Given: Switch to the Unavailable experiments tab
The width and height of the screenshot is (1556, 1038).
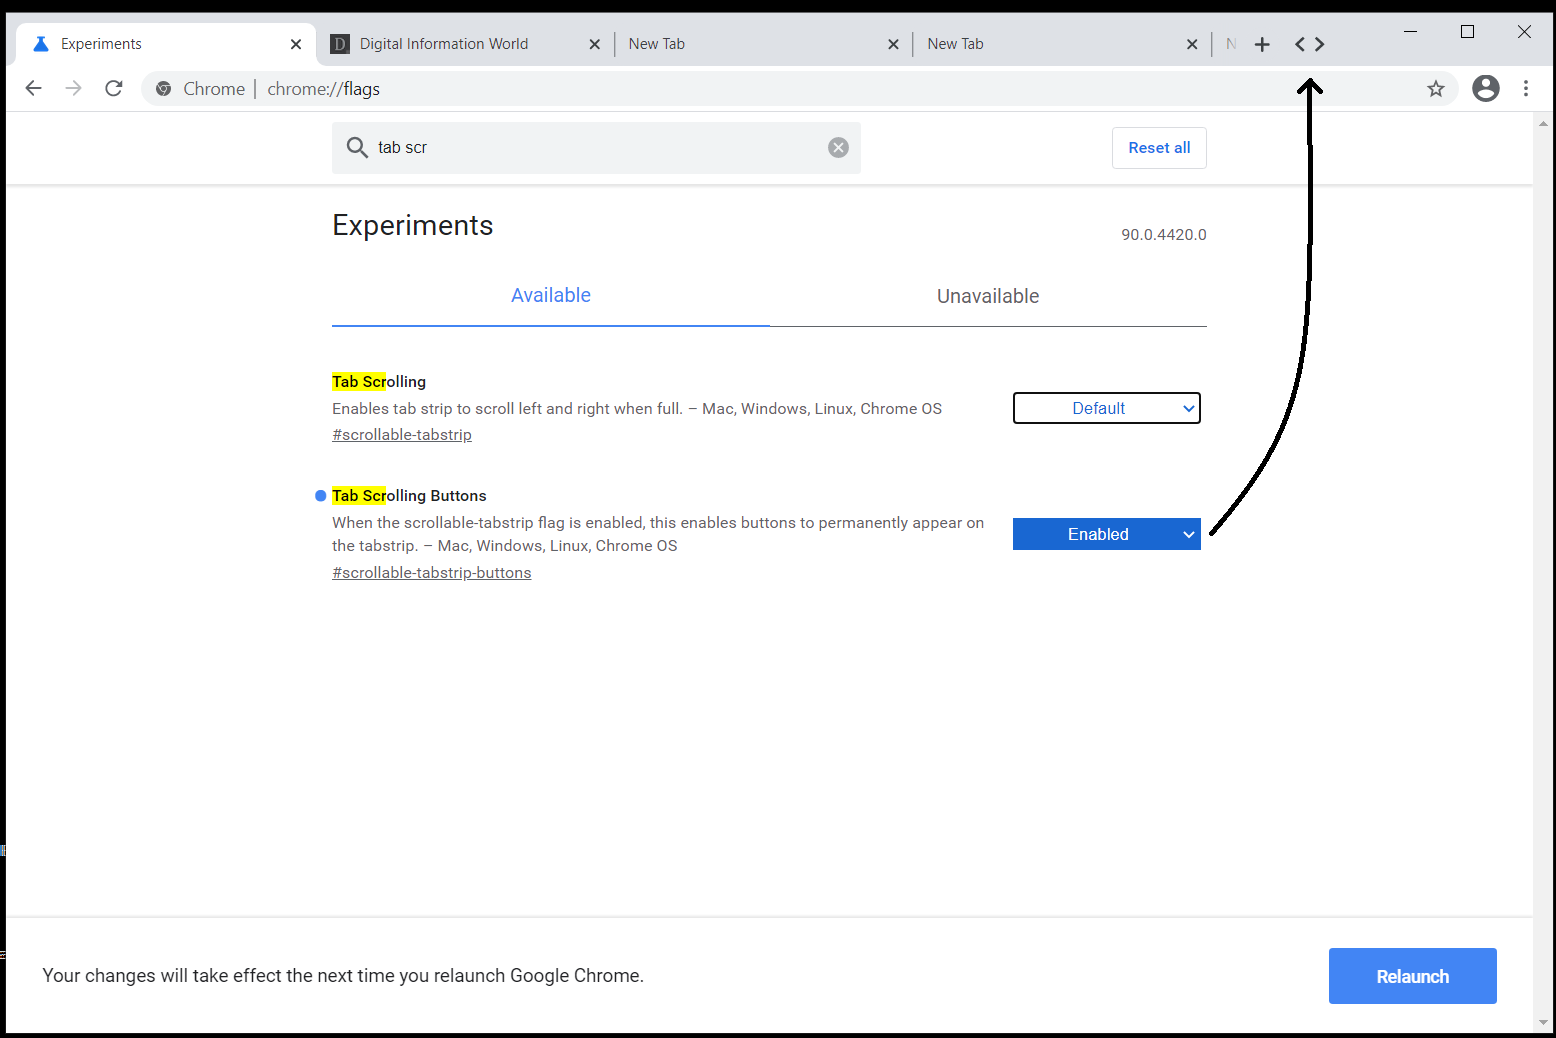Looking at the screenshot, I should pyautogui.click(x=988, y=296).
